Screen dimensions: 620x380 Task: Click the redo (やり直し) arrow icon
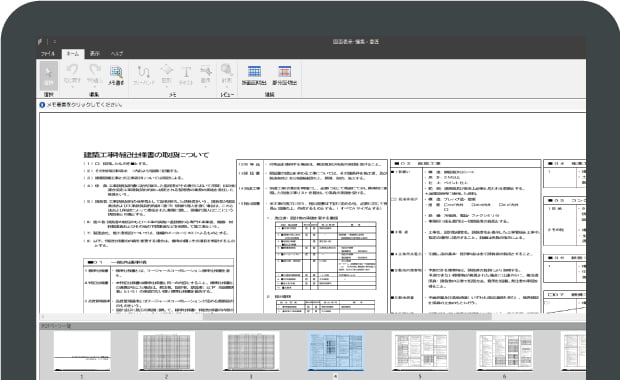[x=94, y=70]
